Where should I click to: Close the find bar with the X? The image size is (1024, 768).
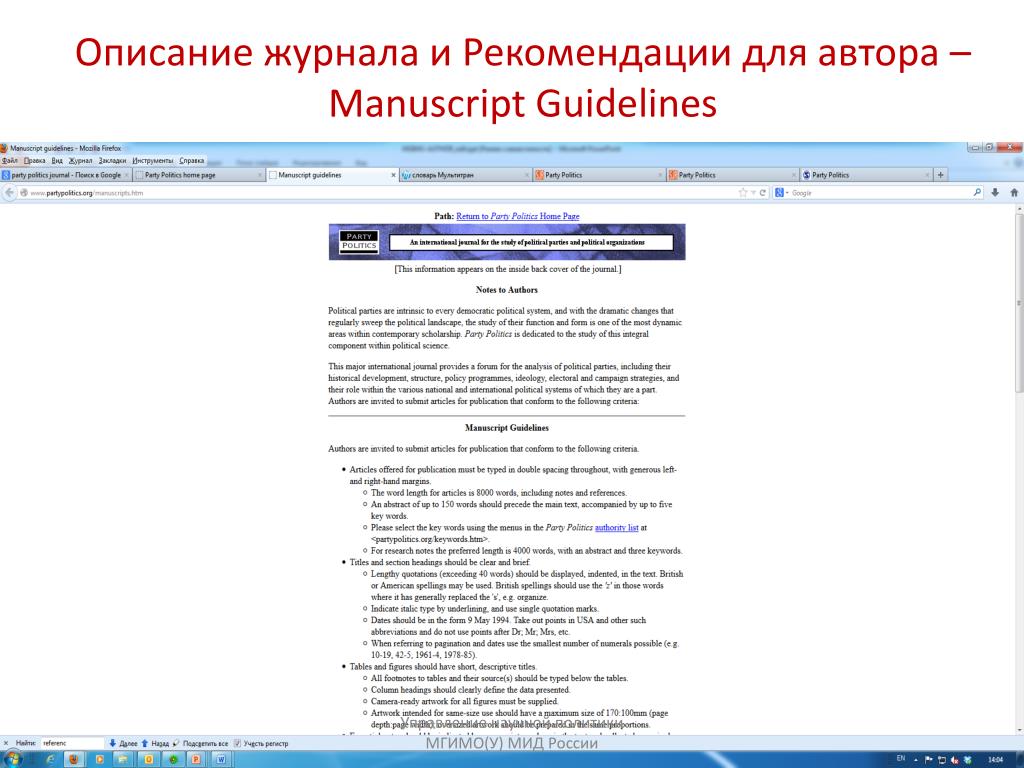6,743
